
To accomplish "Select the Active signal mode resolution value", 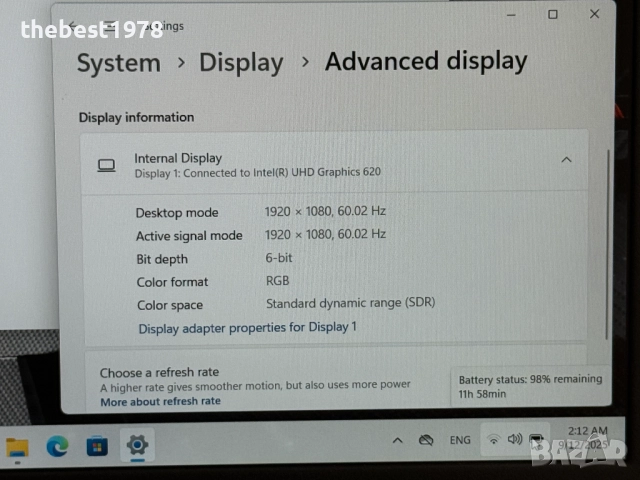I will point(325,234).
